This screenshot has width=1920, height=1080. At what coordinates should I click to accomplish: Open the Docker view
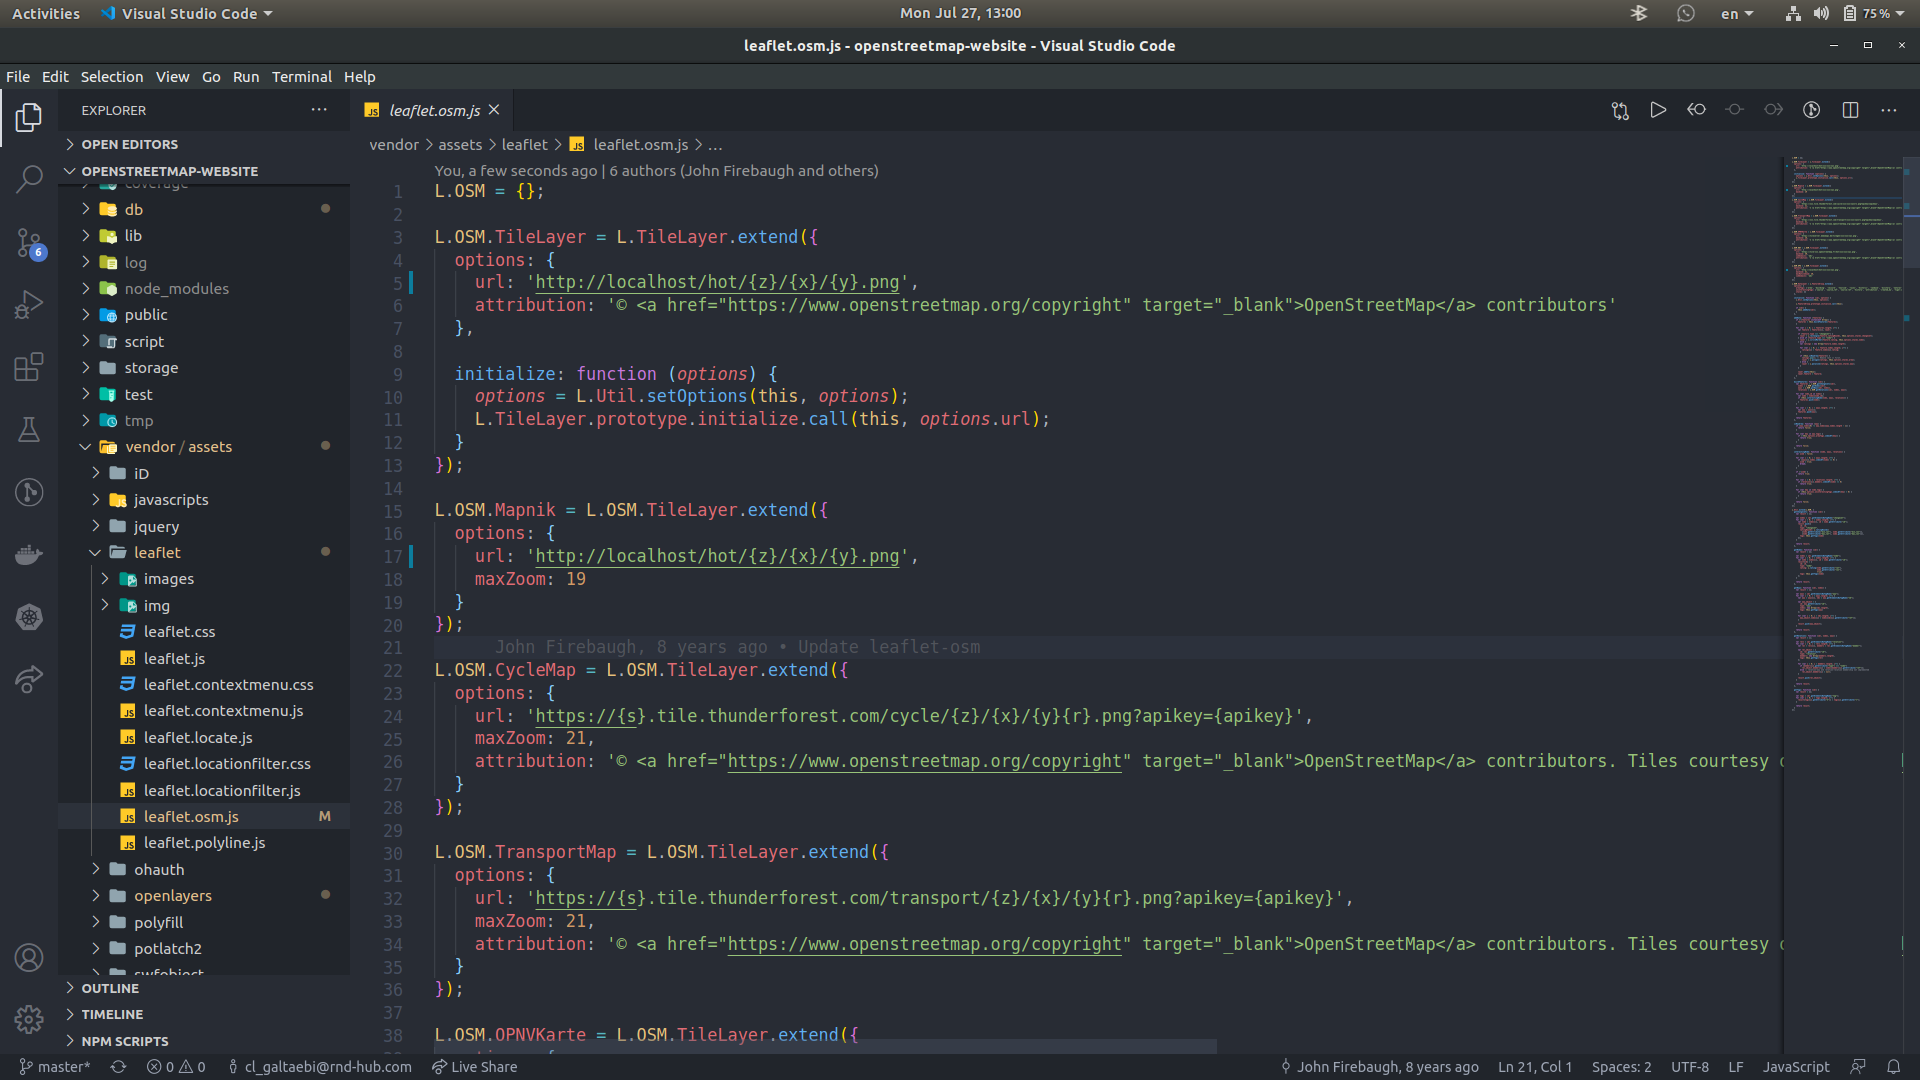pyautogui.click(x=29, y=555)
